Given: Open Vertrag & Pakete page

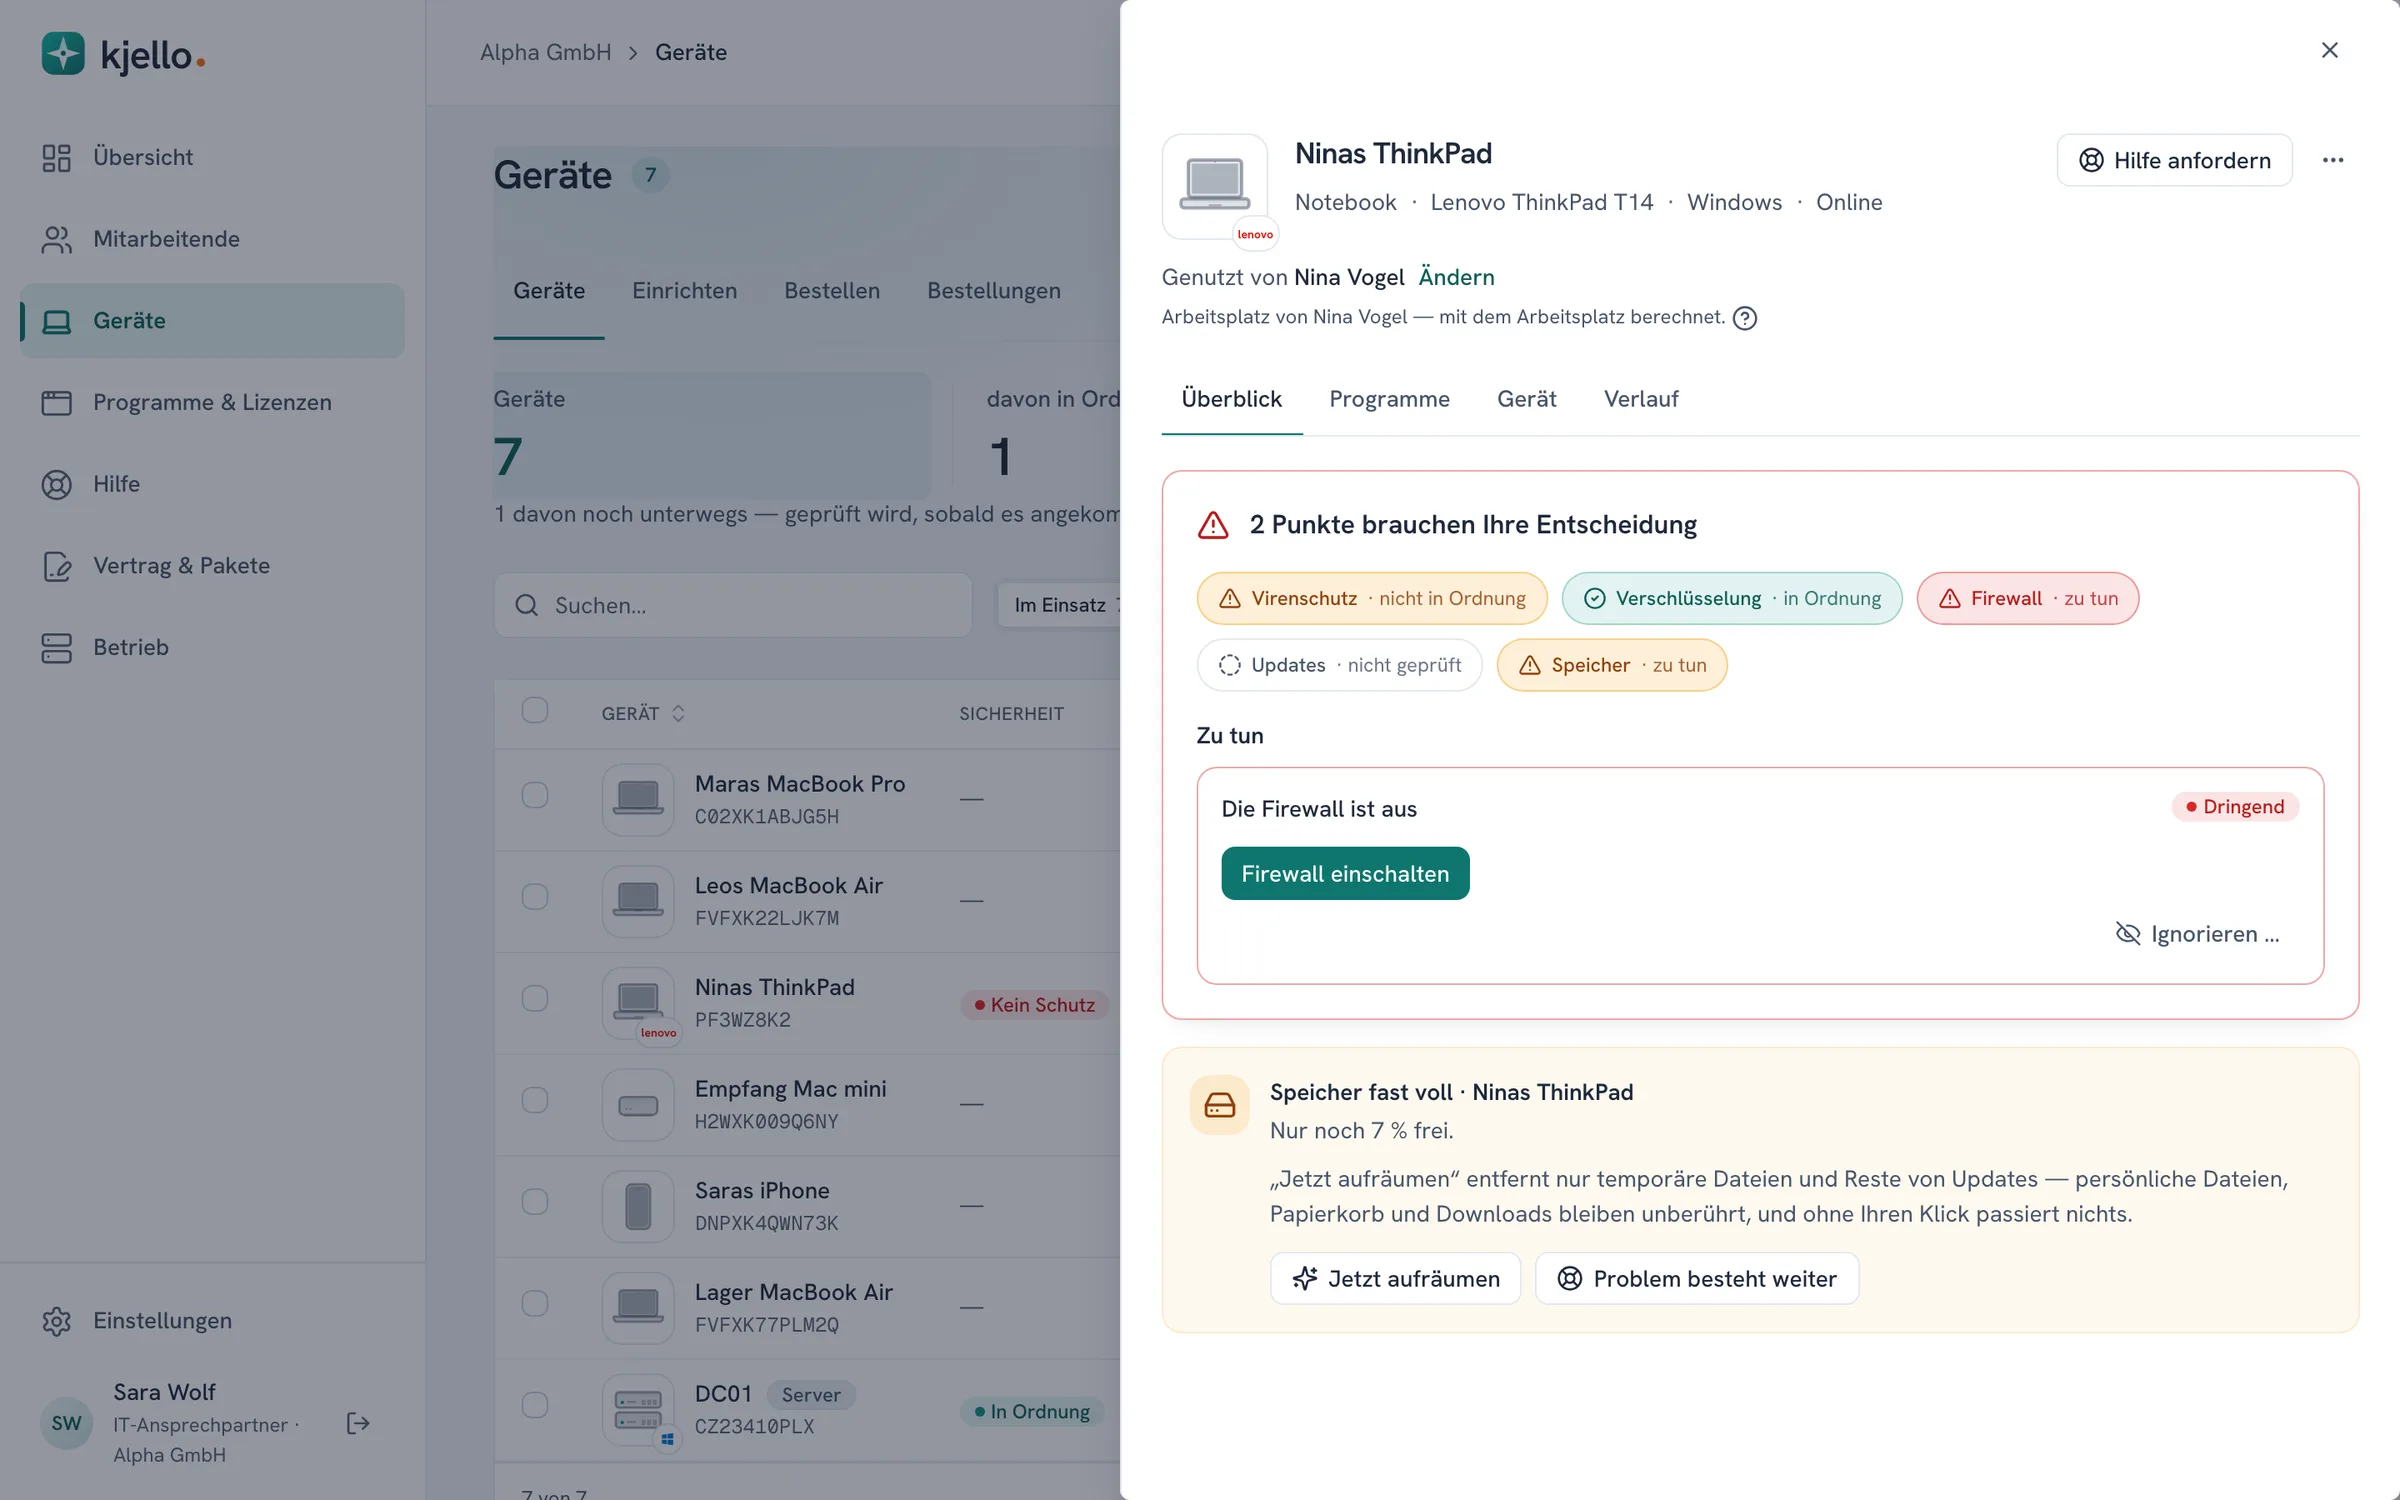Looking at the screenshot, I should (x=212, y=566).
